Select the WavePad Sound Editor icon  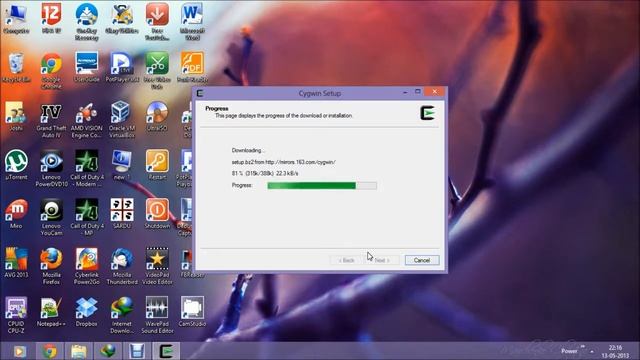click(157, 314)
